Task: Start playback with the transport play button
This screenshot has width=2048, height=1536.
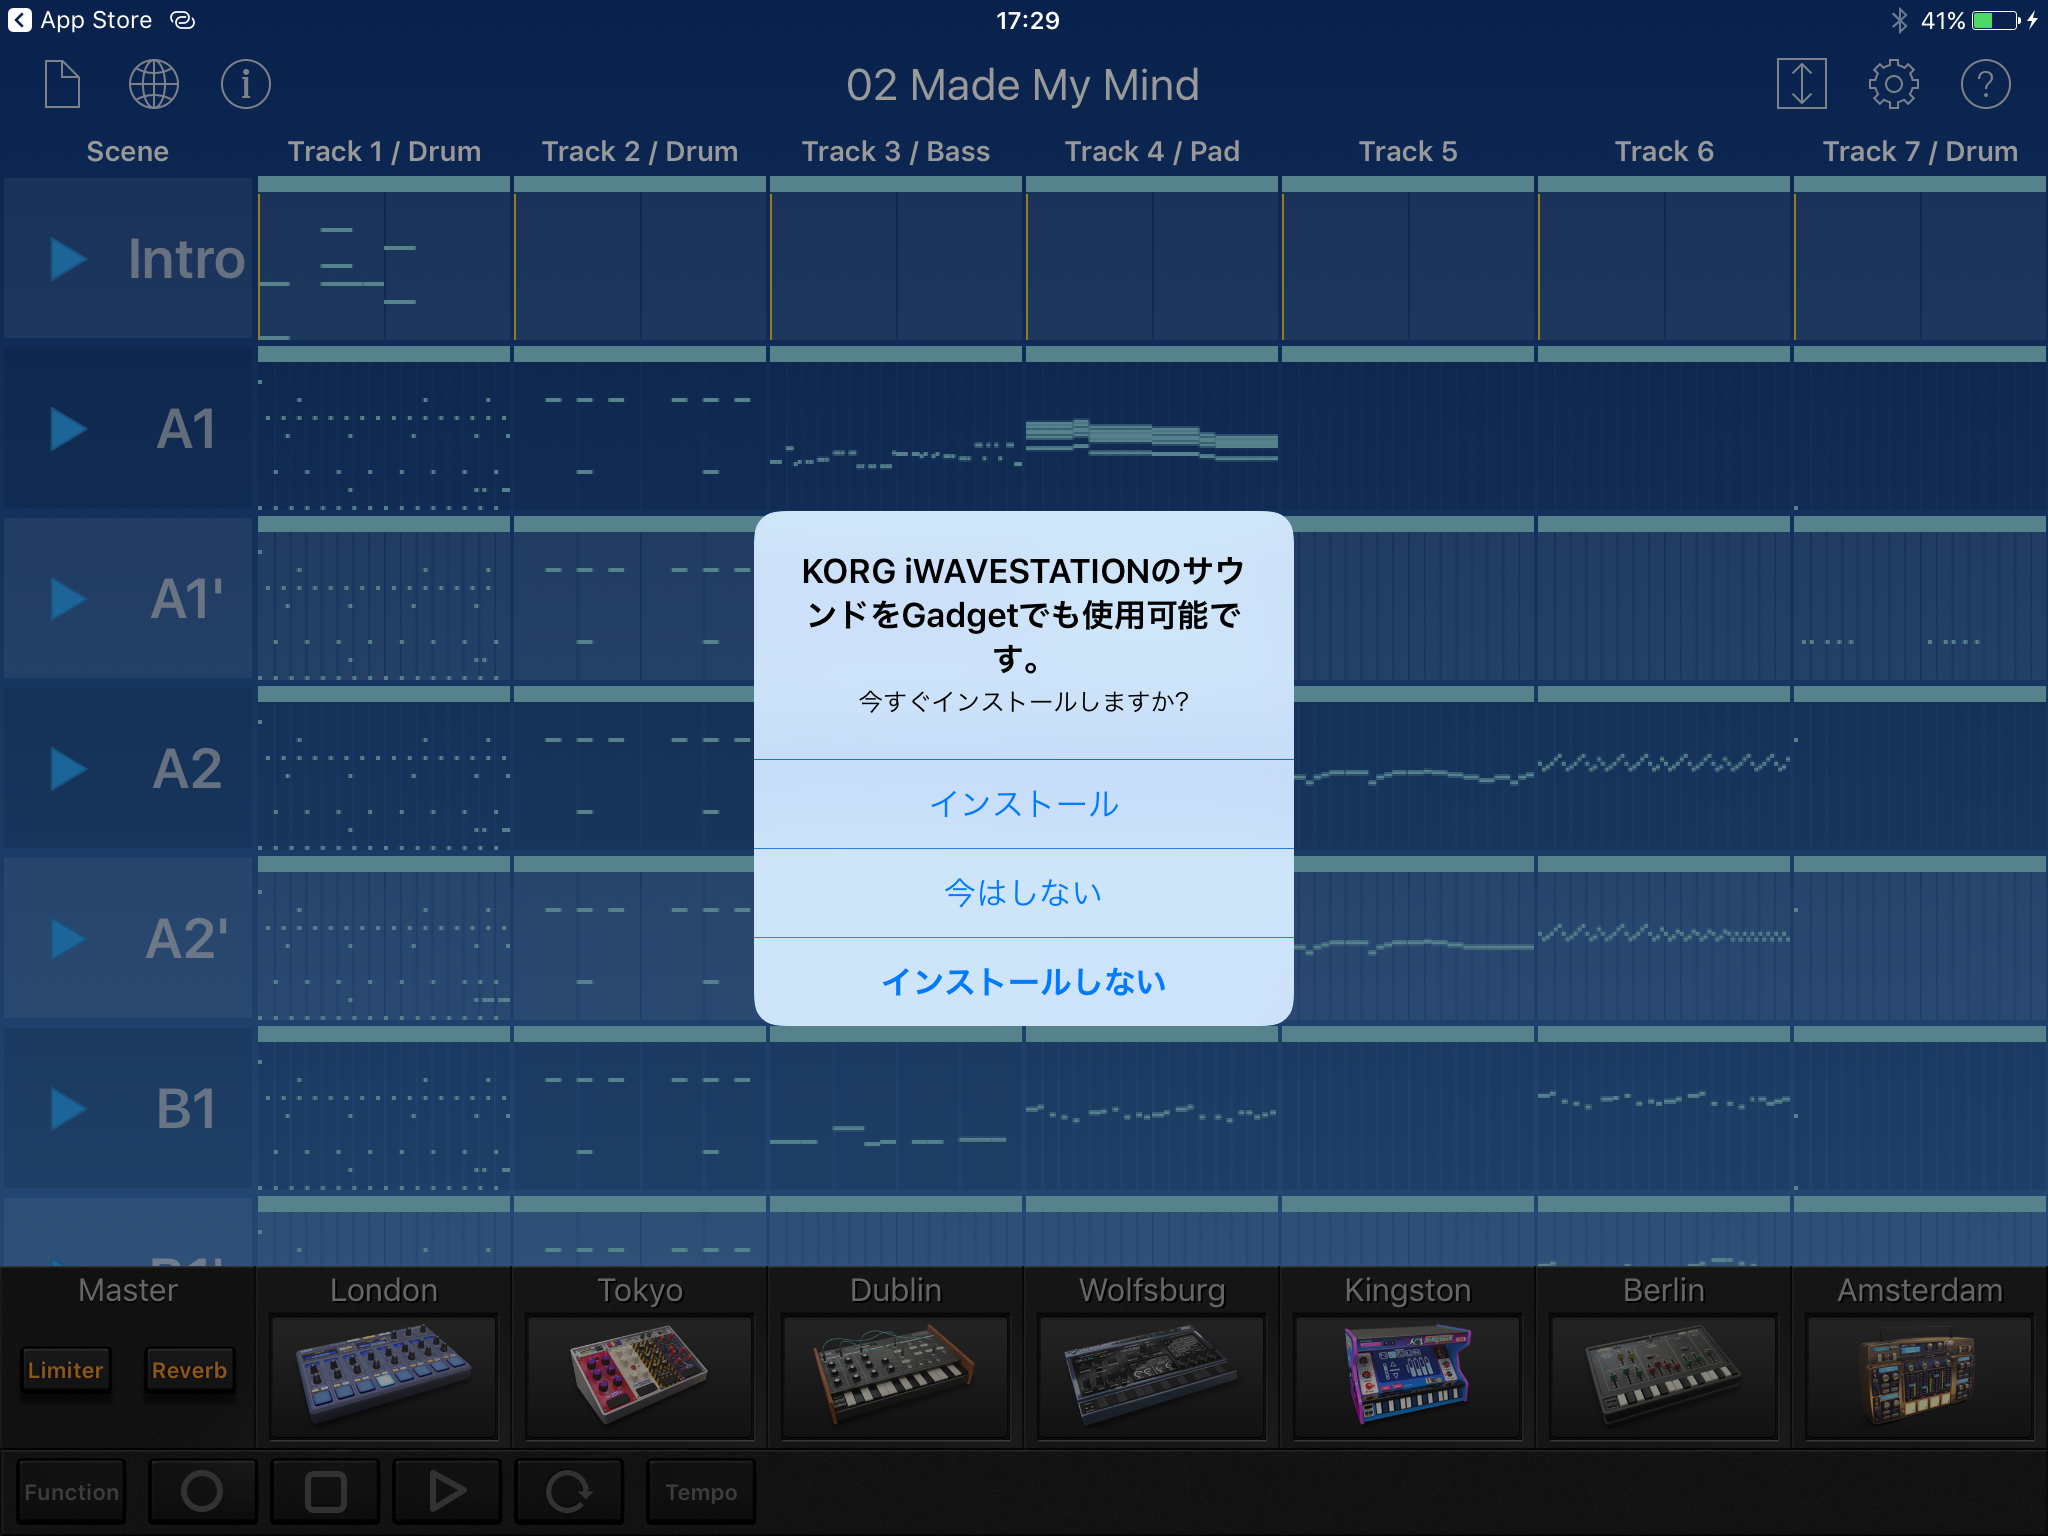Action: point(447,1492)
